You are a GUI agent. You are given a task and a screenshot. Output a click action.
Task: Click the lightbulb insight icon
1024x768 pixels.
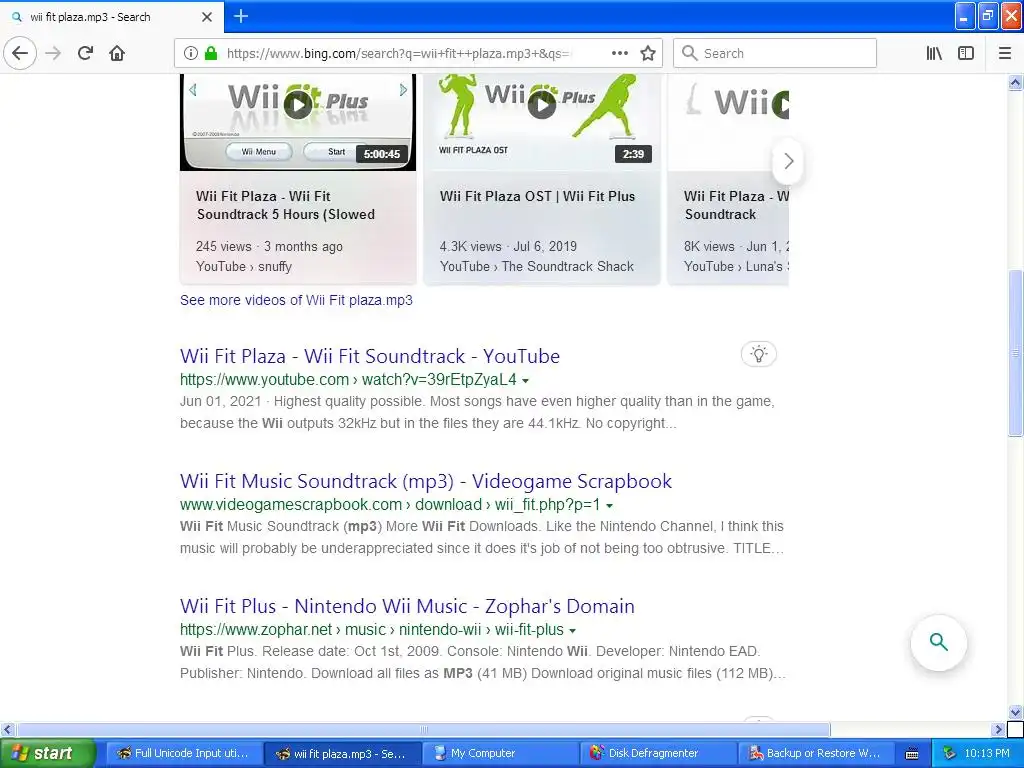759,354
